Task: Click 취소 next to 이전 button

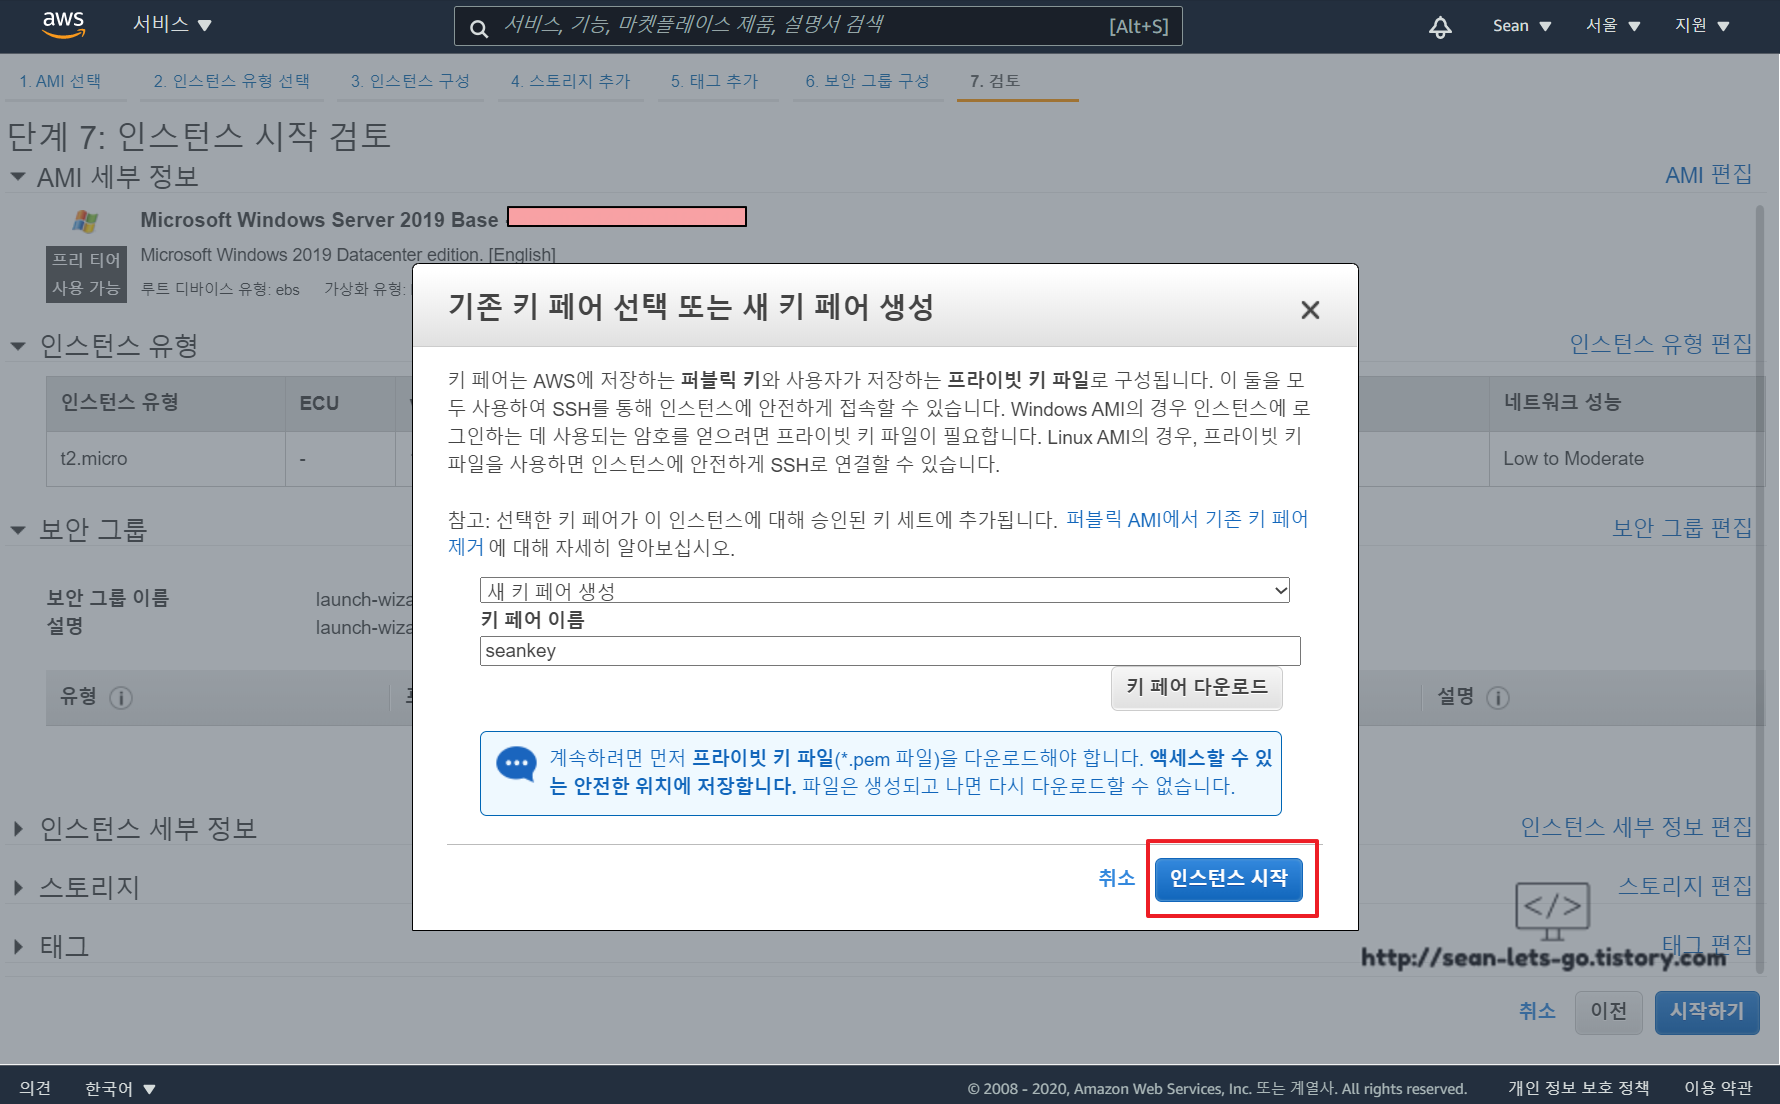Action: tap(1537, 1012)
